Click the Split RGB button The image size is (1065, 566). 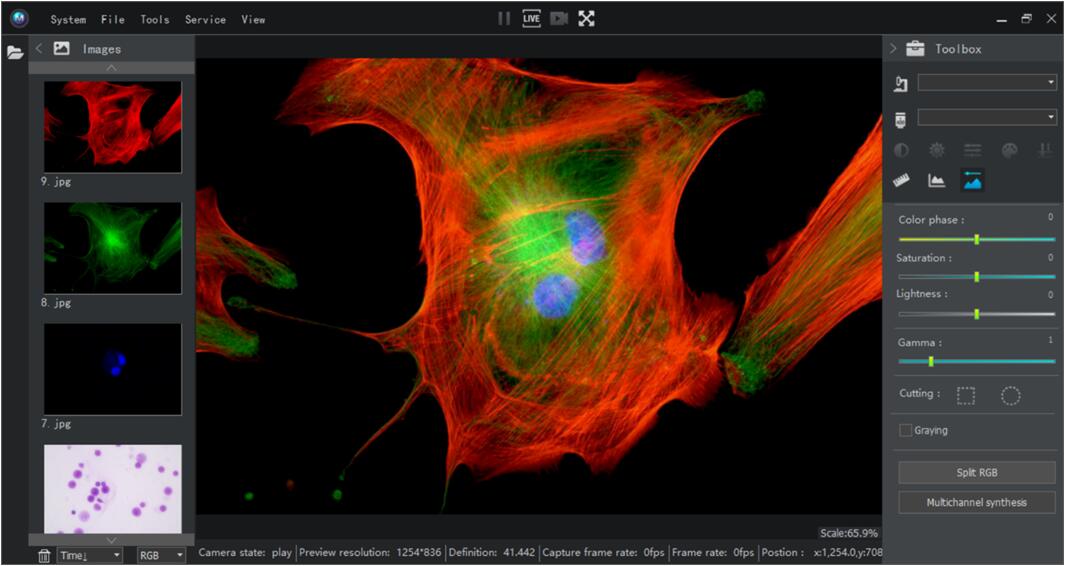coord(976,472)
